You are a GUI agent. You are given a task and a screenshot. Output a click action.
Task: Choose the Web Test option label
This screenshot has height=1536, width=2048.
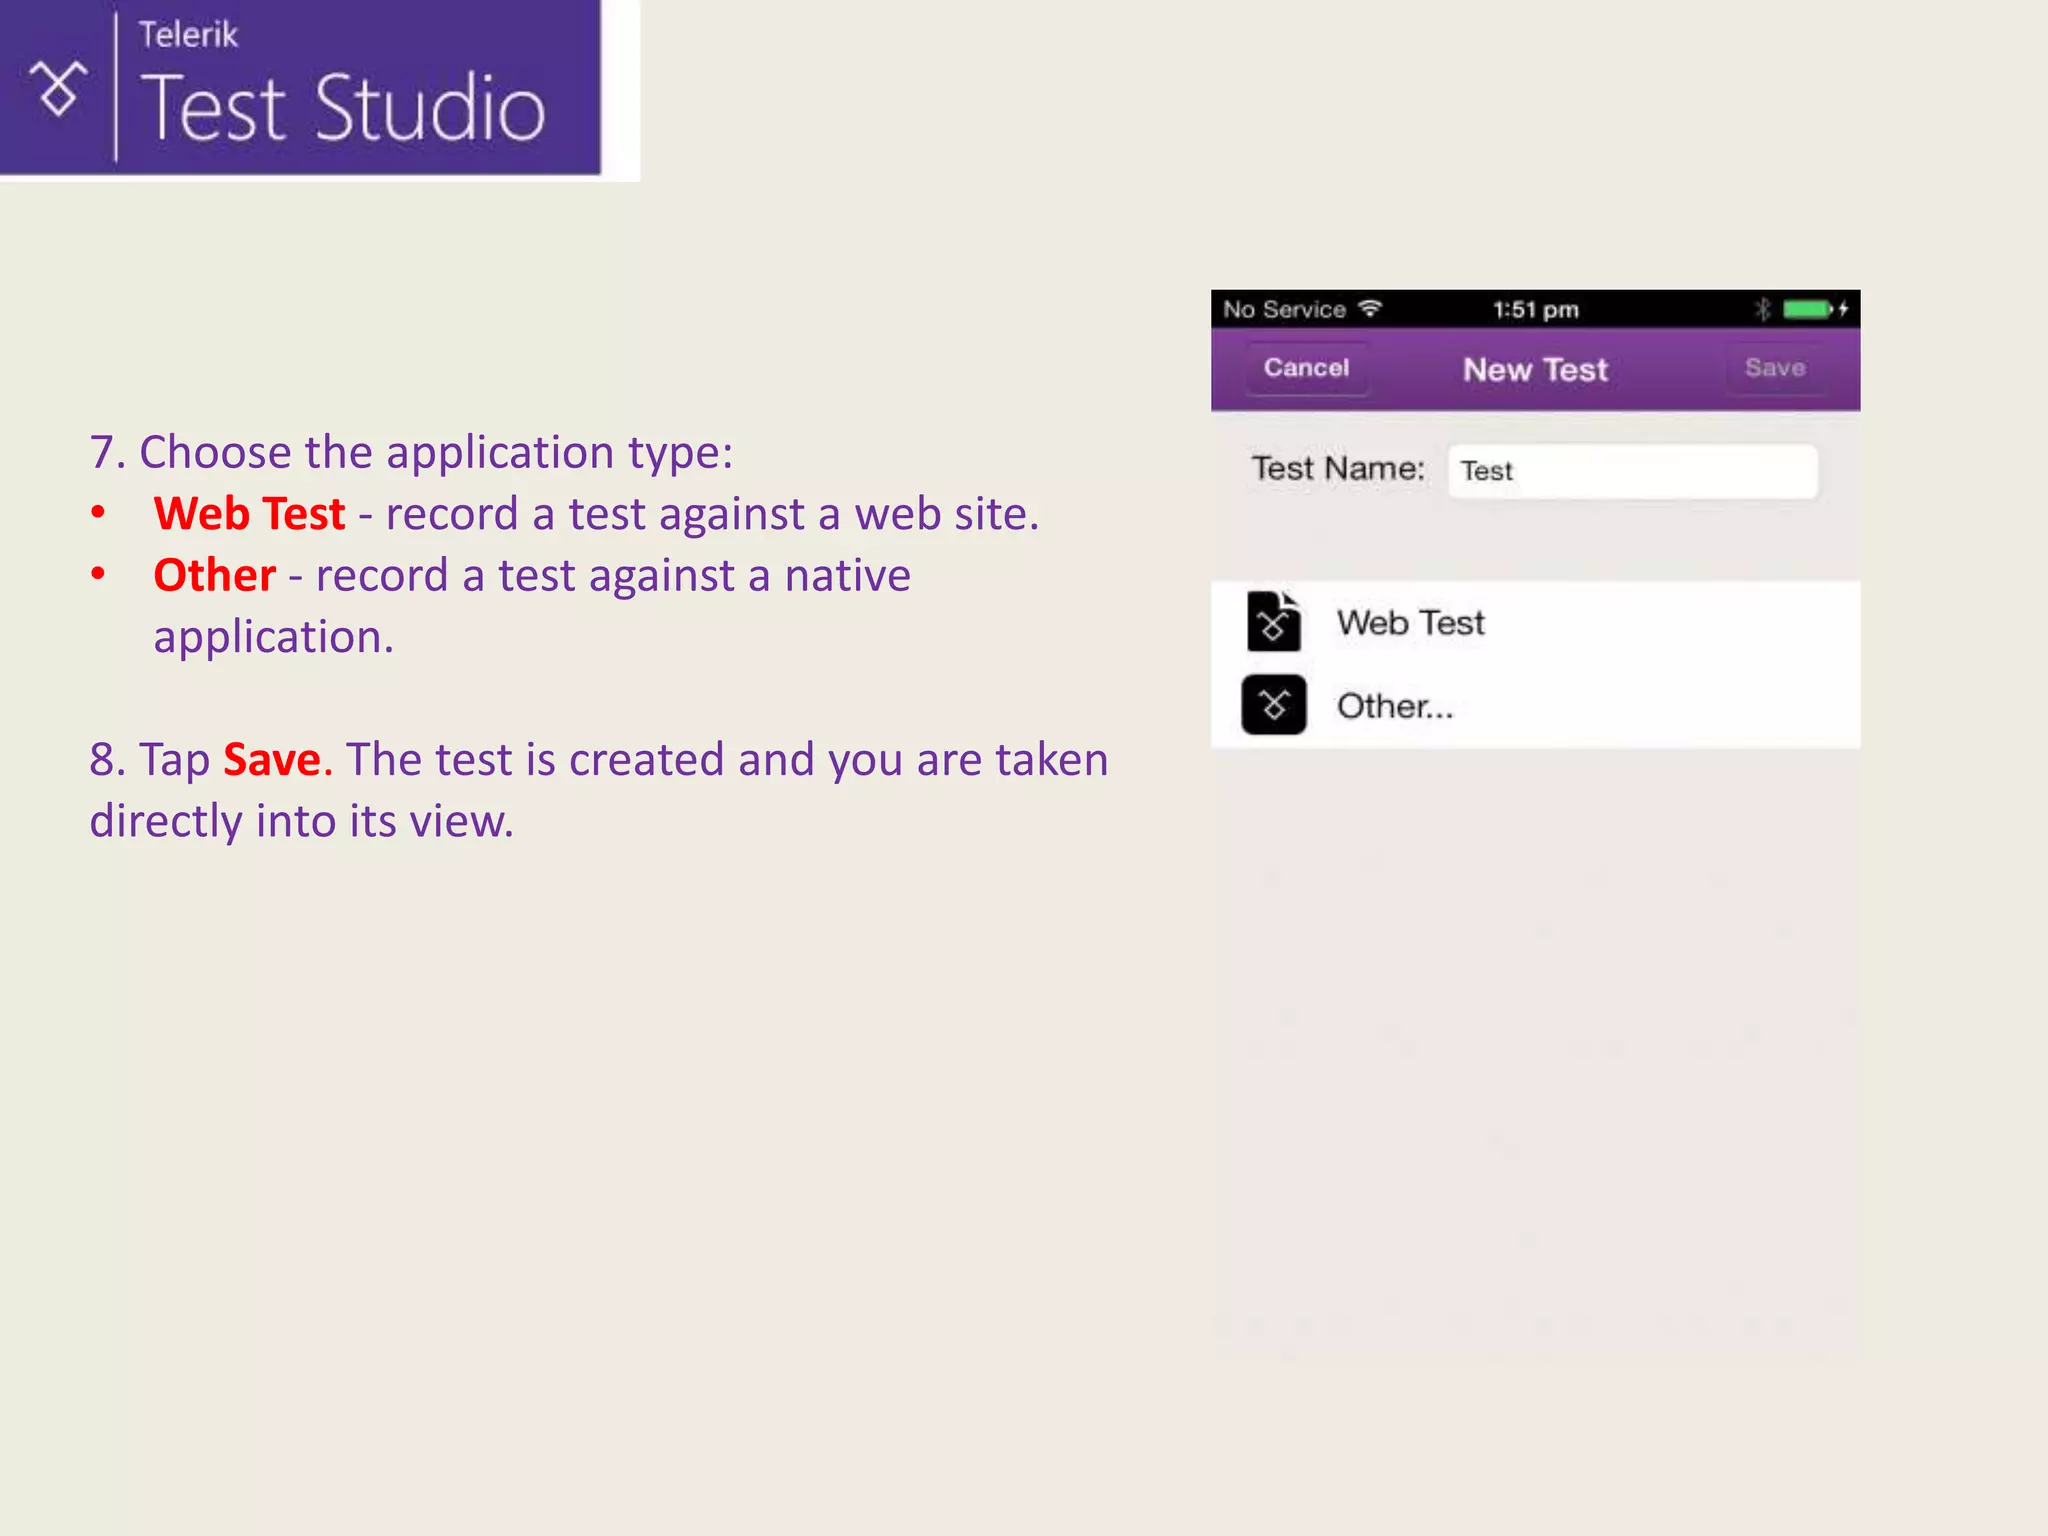point(1410,623)
